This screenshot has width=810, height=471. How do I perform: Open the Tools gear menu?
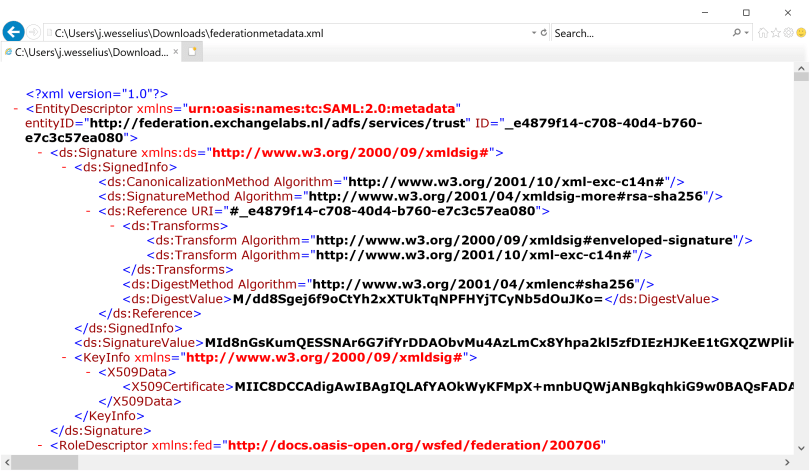click(x=788, y=33)
